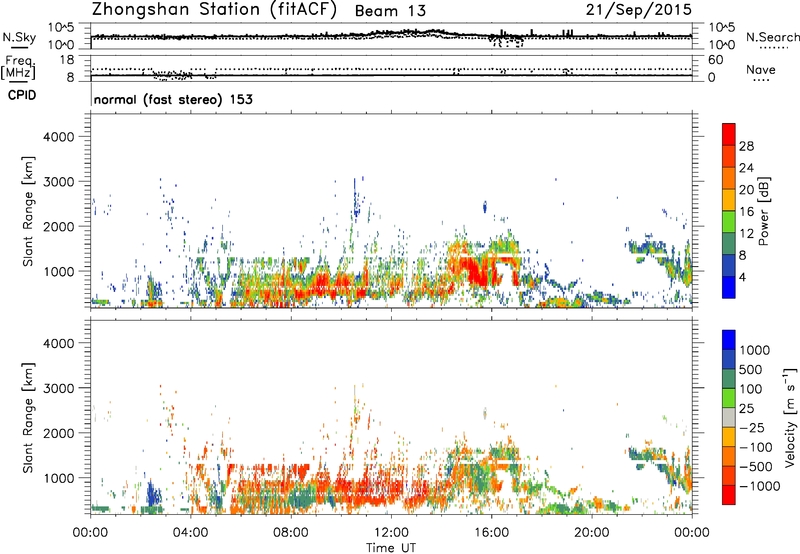Click the '-1000' value on velocity colorbar
The height and width of the screenshot is (554, 800).
759,486
